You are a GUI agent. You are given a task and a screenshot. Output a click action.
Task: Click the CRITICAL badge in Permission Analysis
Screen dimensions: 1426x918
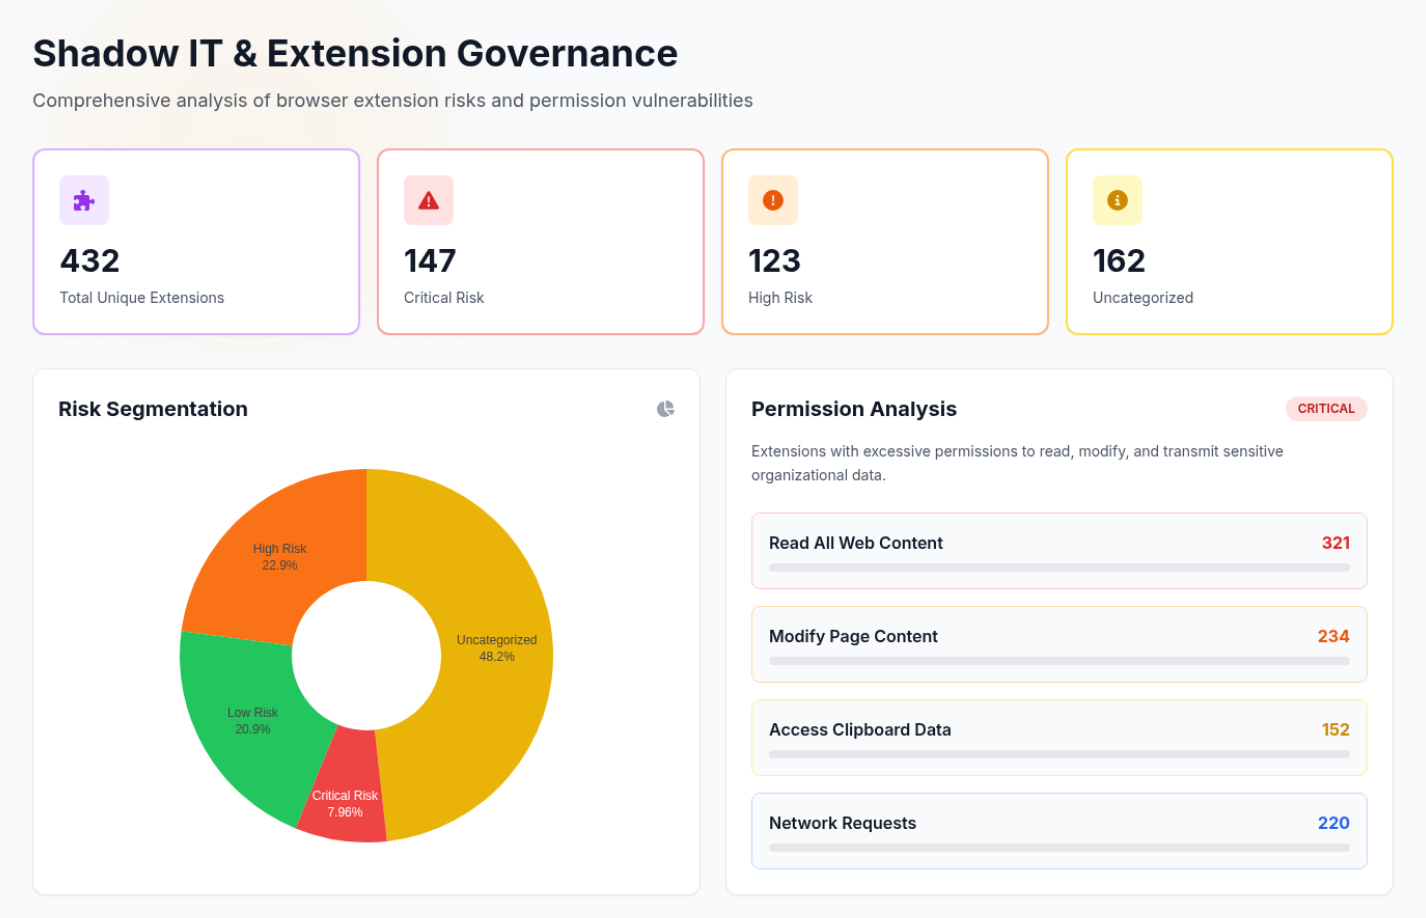1326,408
